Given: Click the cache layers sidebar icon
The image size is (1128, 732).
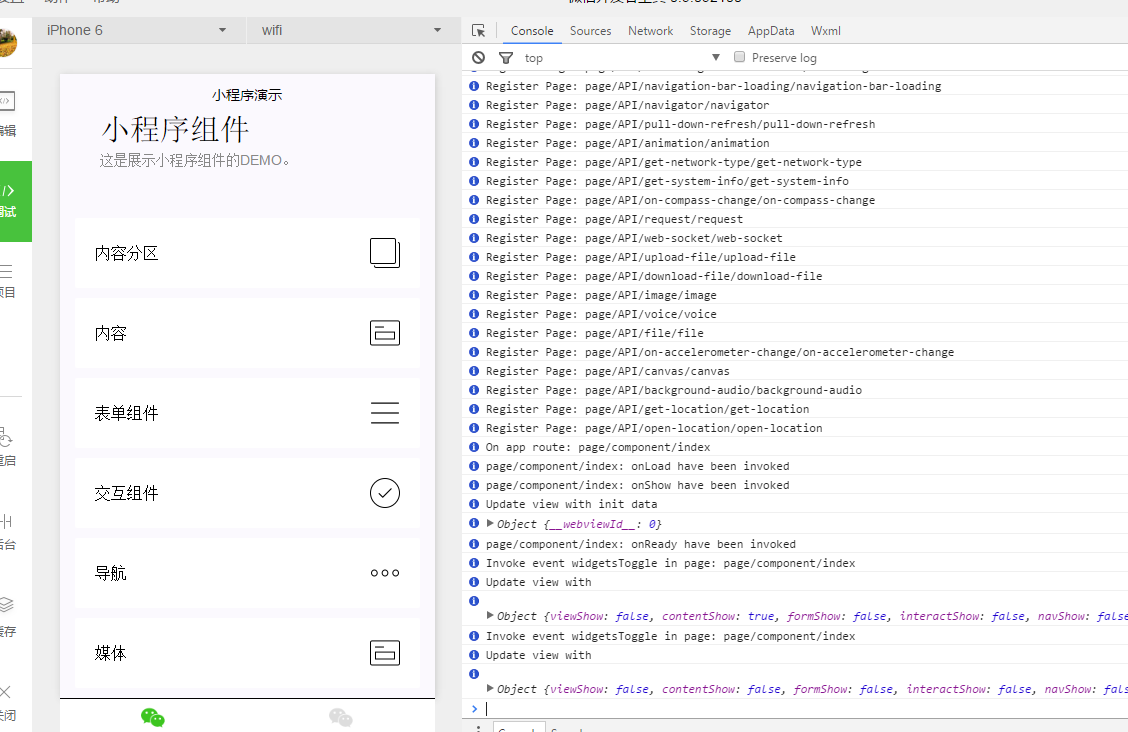Looking at the screenshot, I should [x=6, y=605].
